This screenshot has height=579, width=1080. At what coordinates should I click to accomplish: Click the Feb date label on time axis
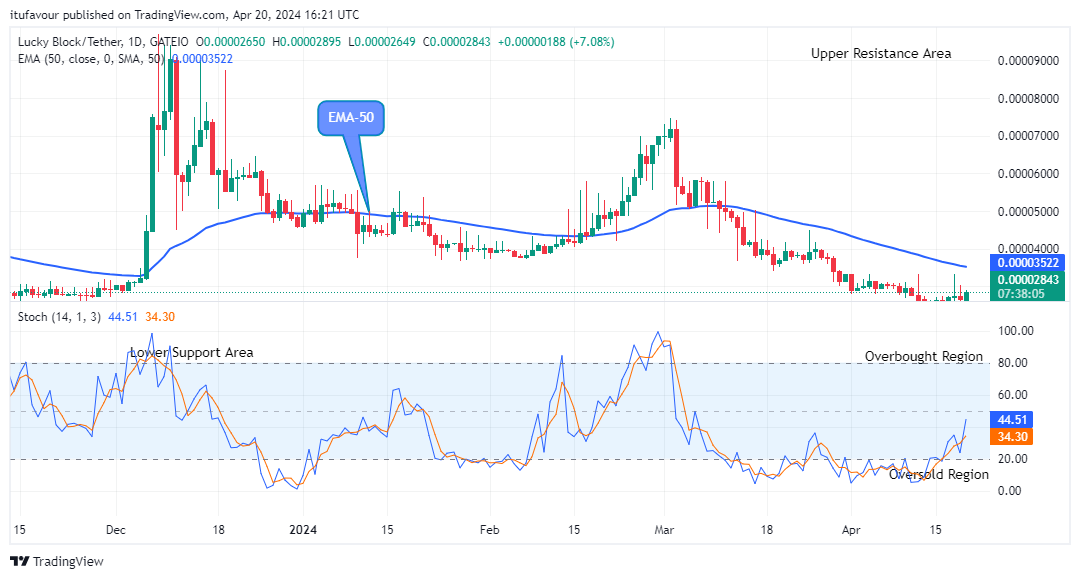coord(489,529)
